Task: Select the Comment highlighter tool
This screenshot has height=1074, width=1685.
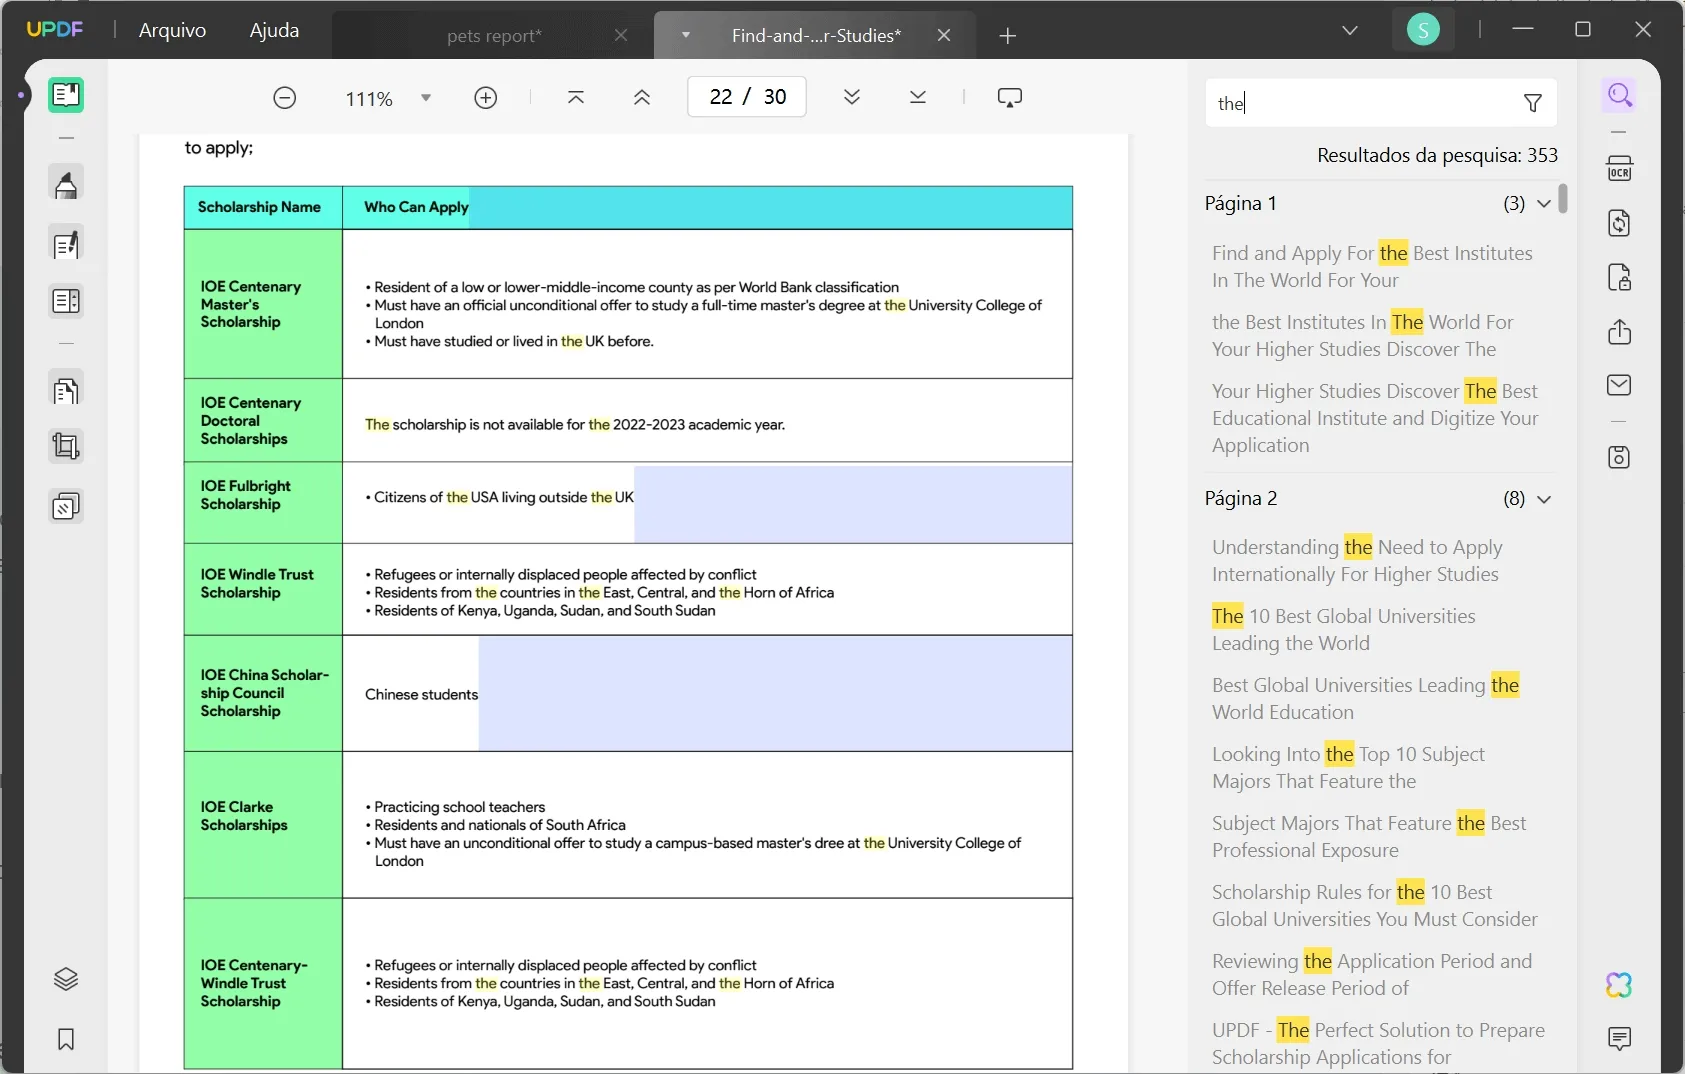Action: coord(66,185)
